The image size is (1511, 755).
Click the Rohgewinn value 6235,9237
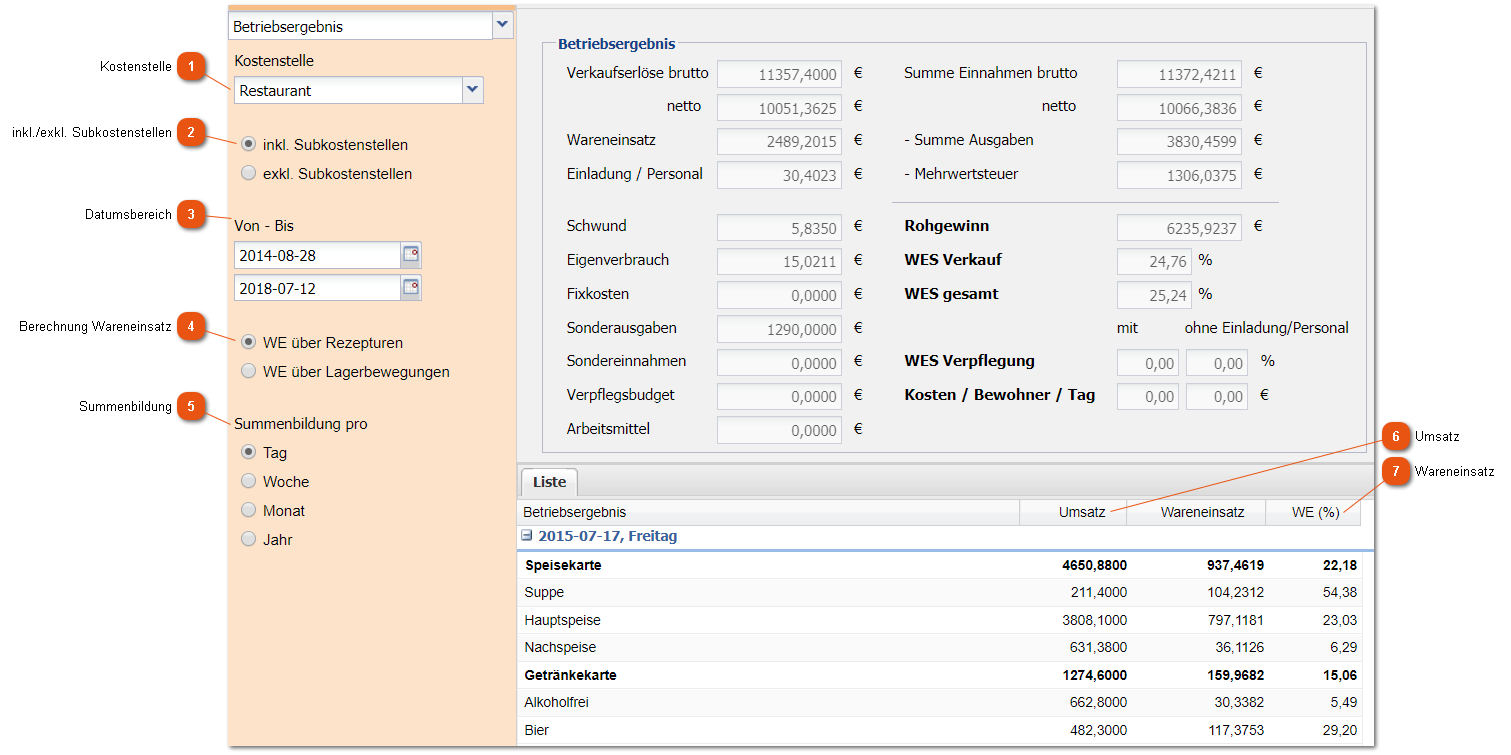click(1179, 227)
